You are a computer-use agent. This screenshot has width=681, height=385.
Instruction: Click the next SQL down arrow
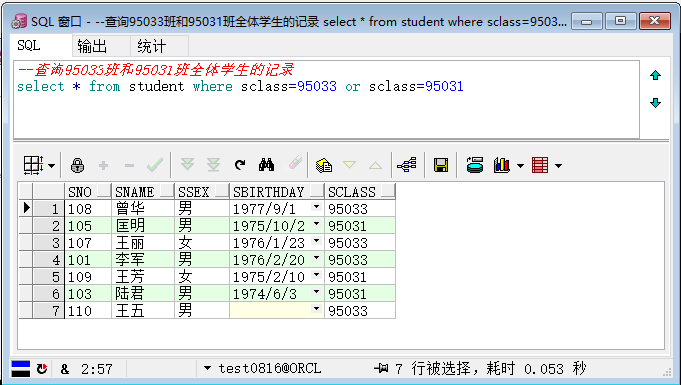point(655,103)
